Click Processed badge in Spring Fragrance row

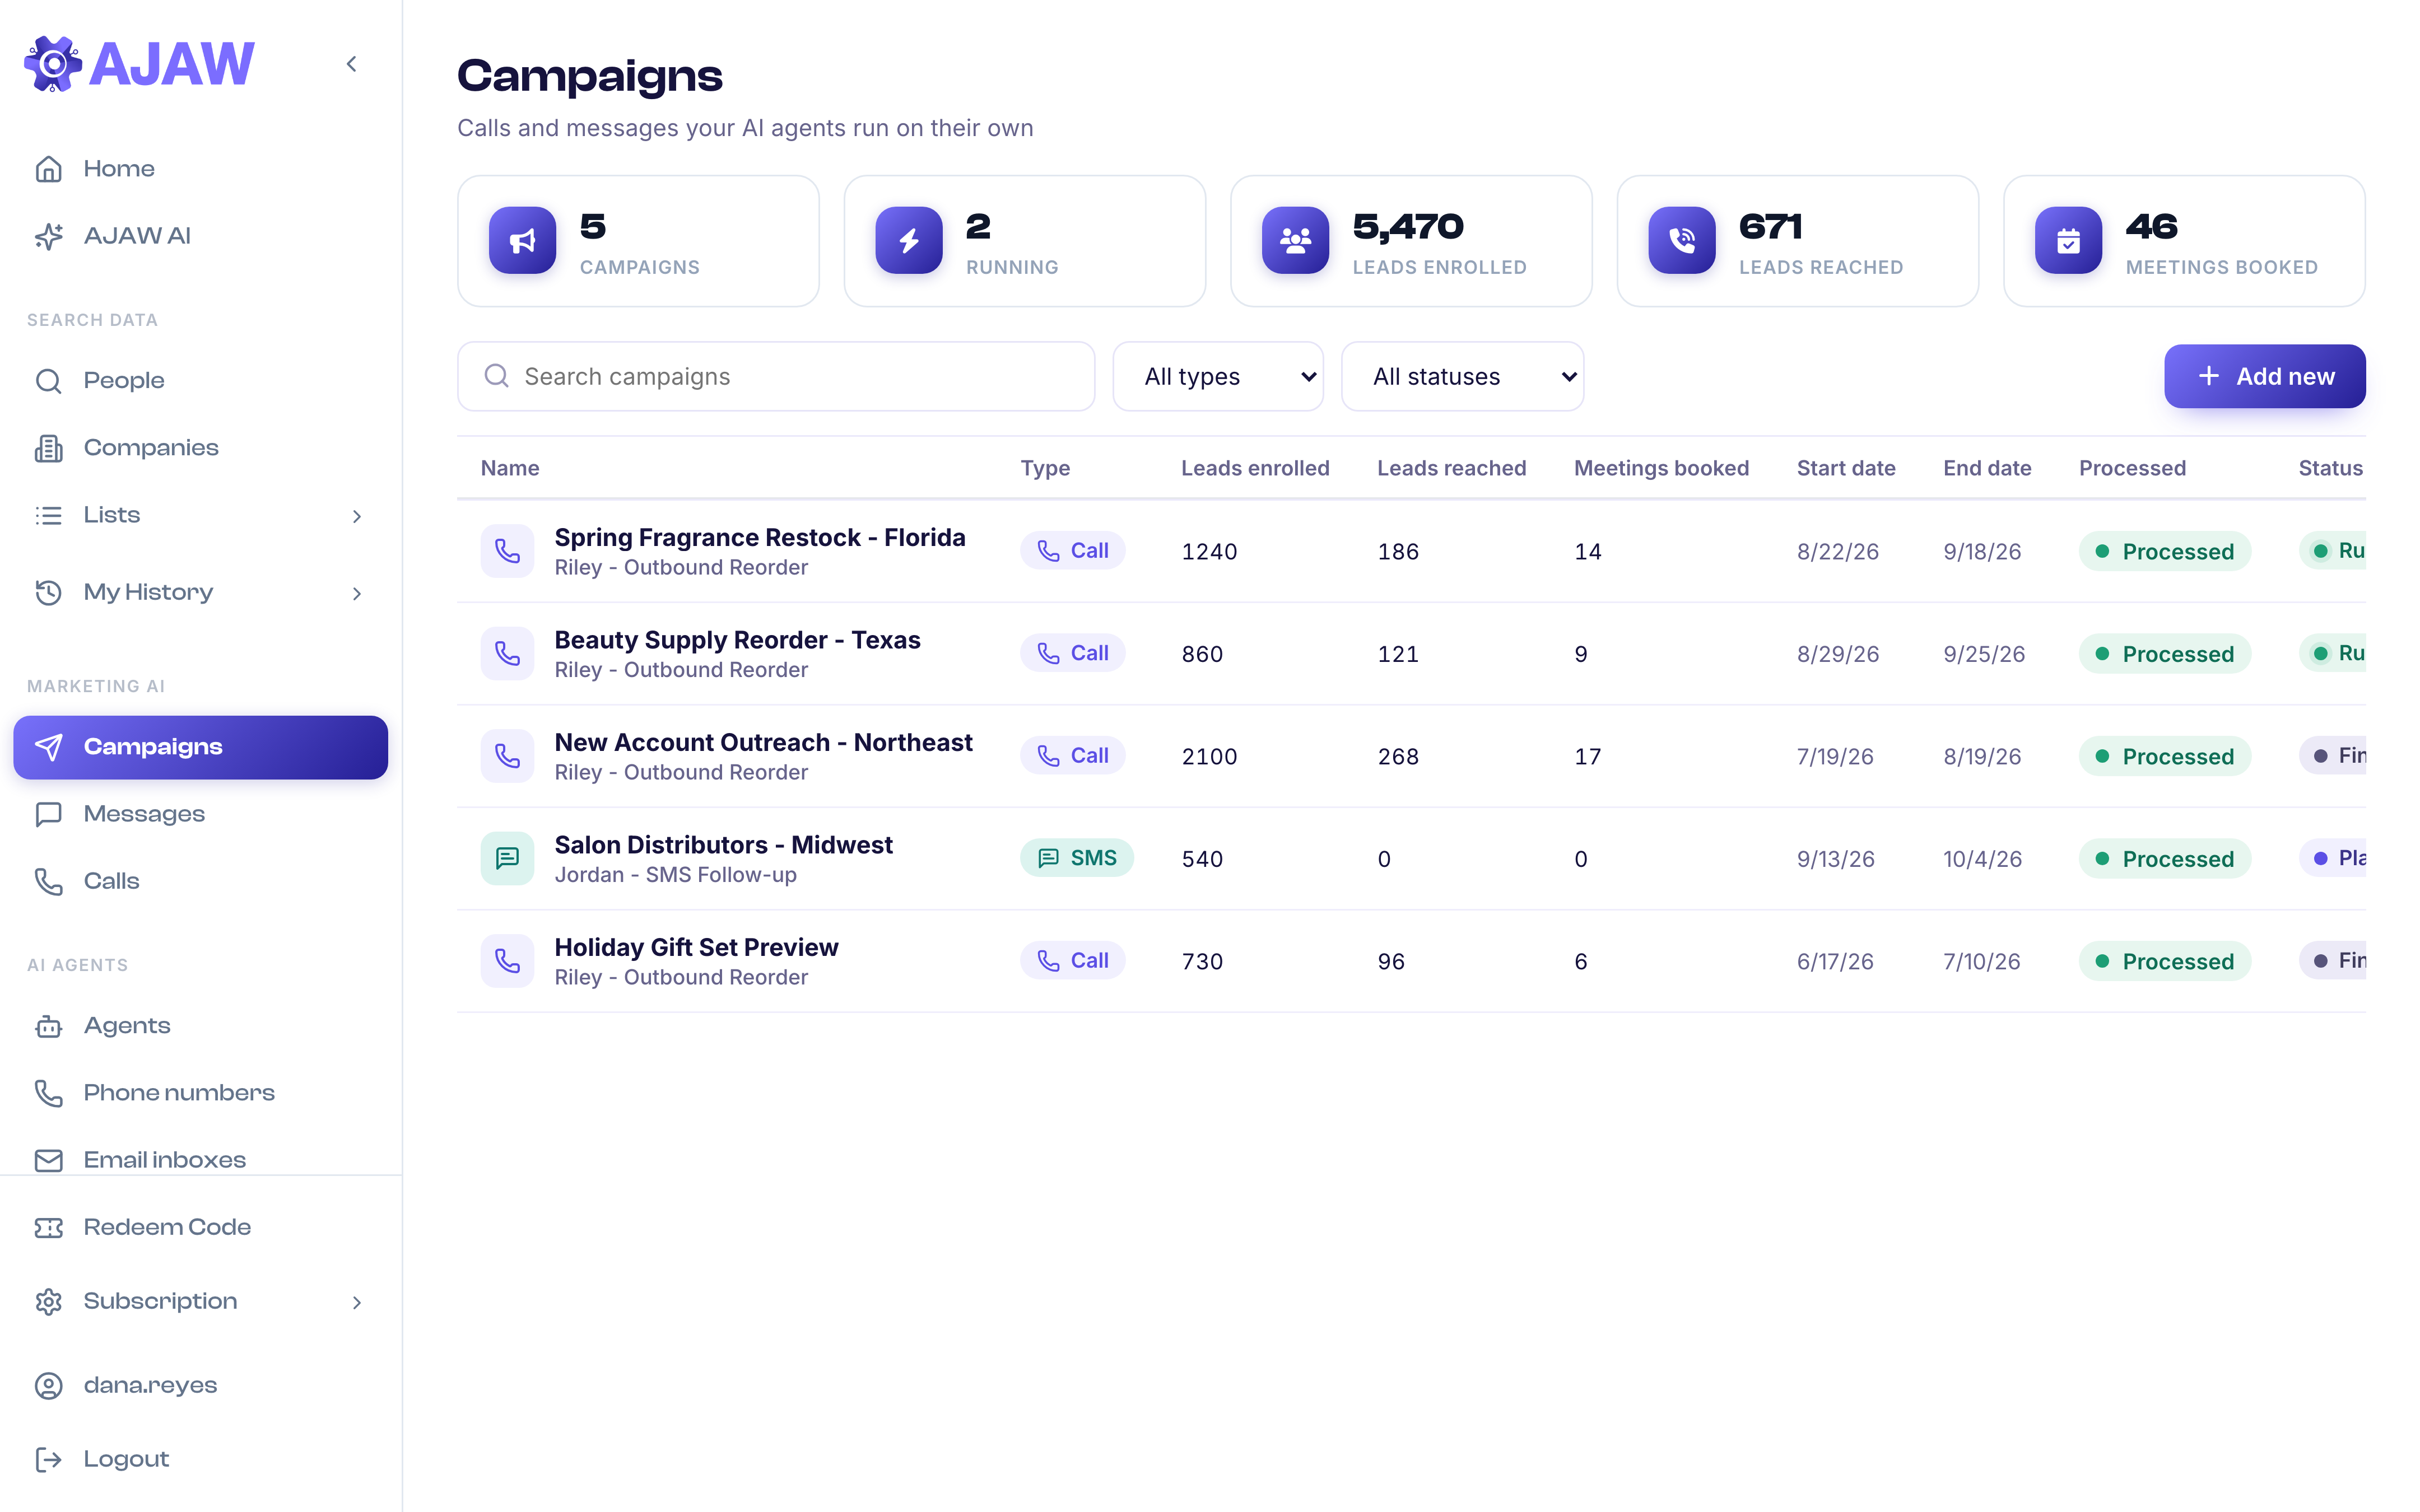[x=2165, y=551]
